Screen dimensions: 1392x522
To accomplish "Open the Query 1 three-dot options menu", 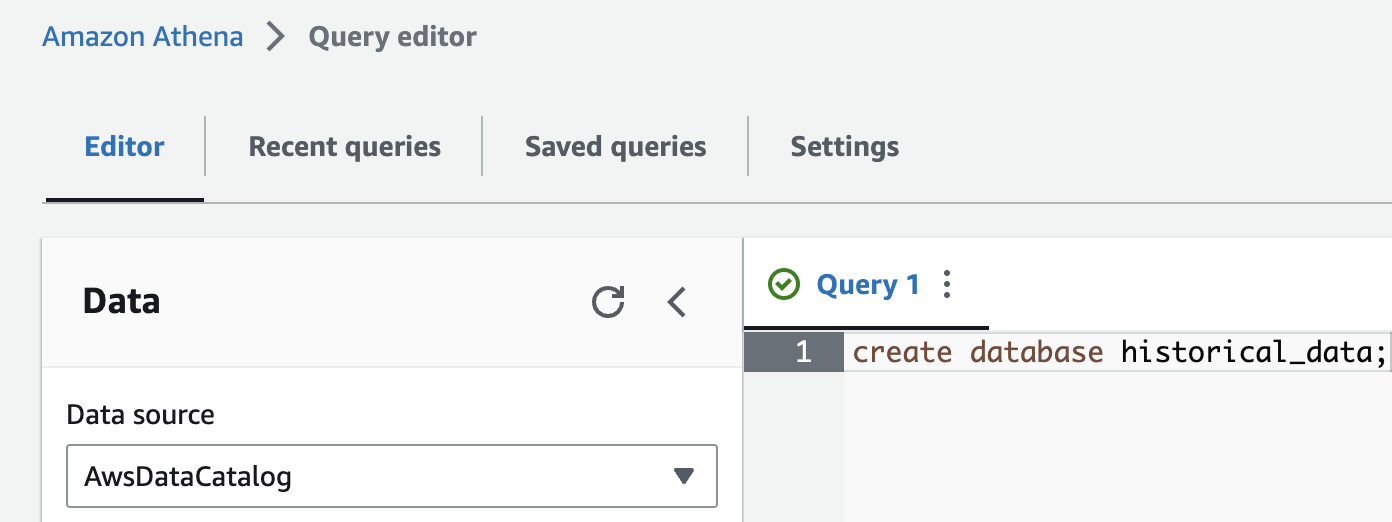I will point(947,285).
